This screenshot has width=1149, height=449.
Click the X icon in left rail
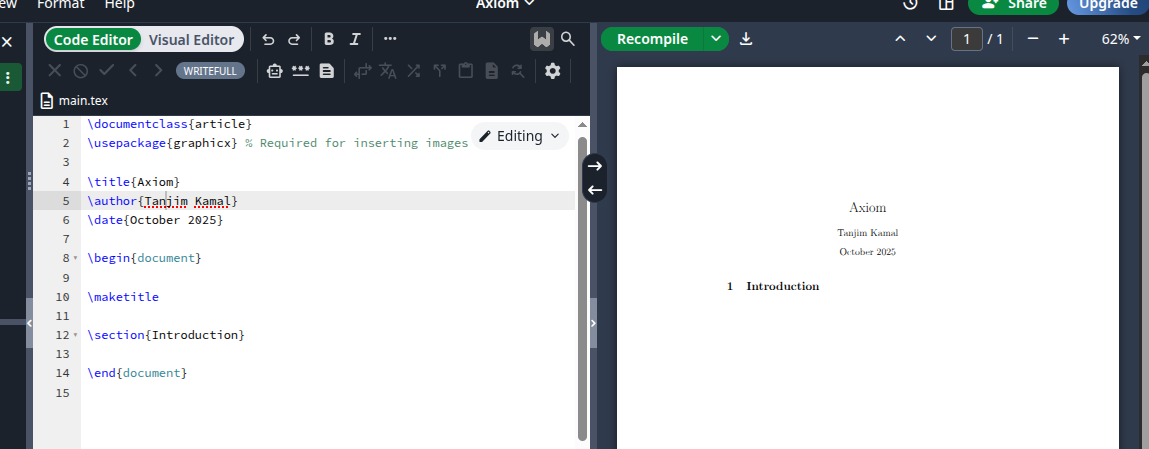click(7, 42)
